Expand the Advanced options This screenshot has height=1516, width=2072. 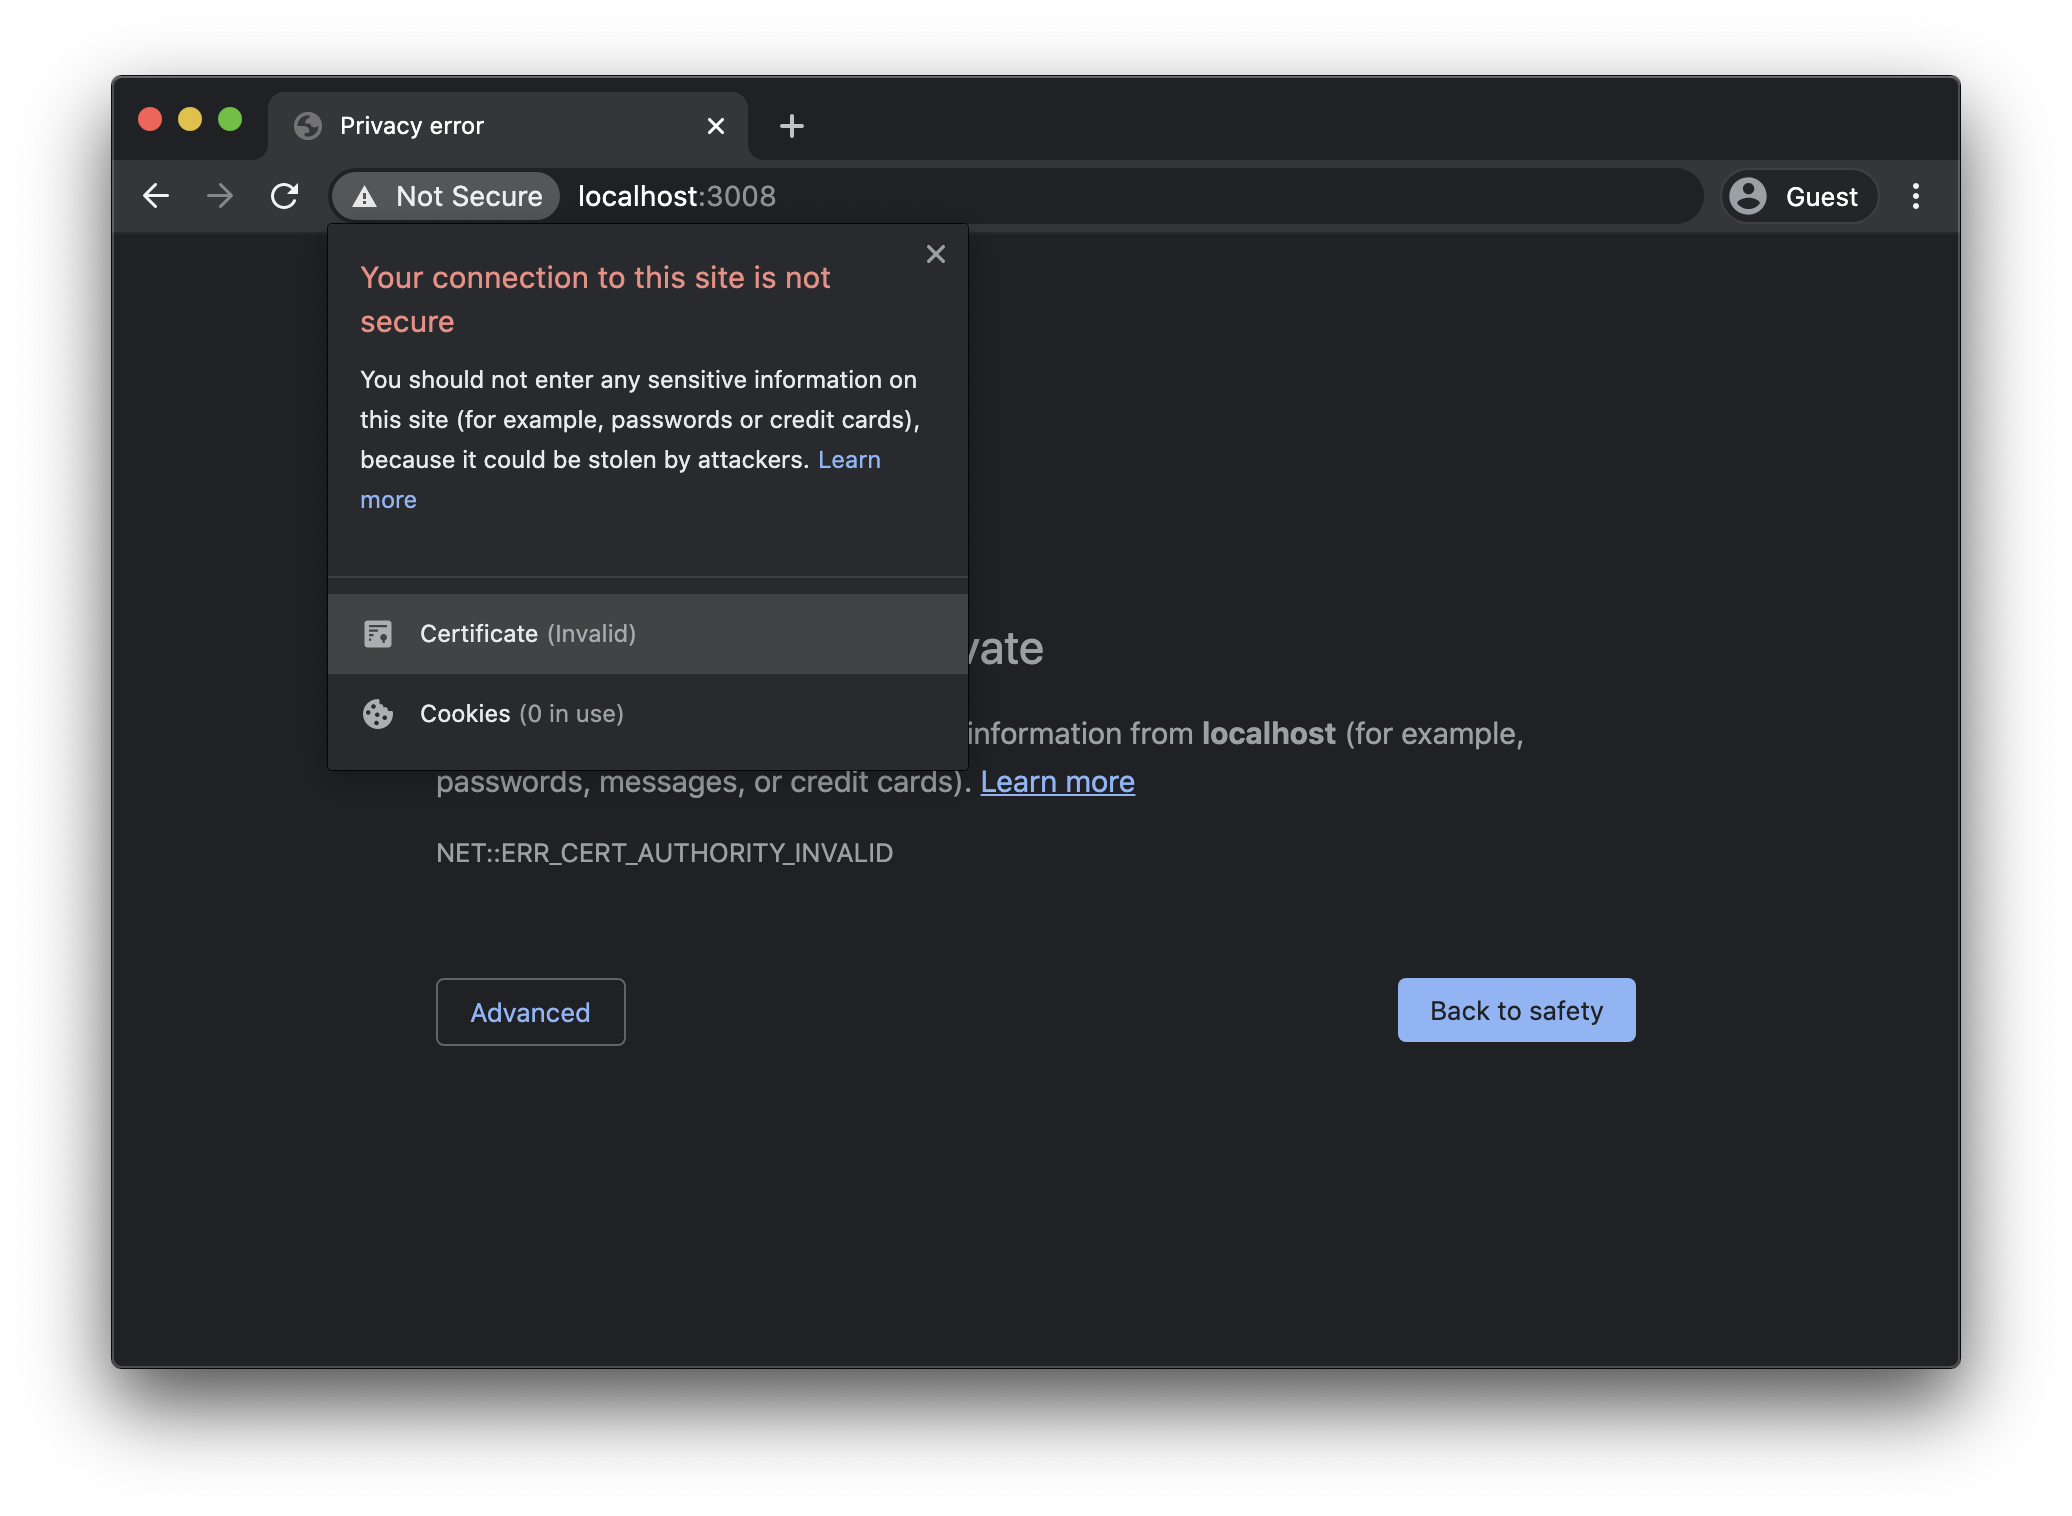530,1012
